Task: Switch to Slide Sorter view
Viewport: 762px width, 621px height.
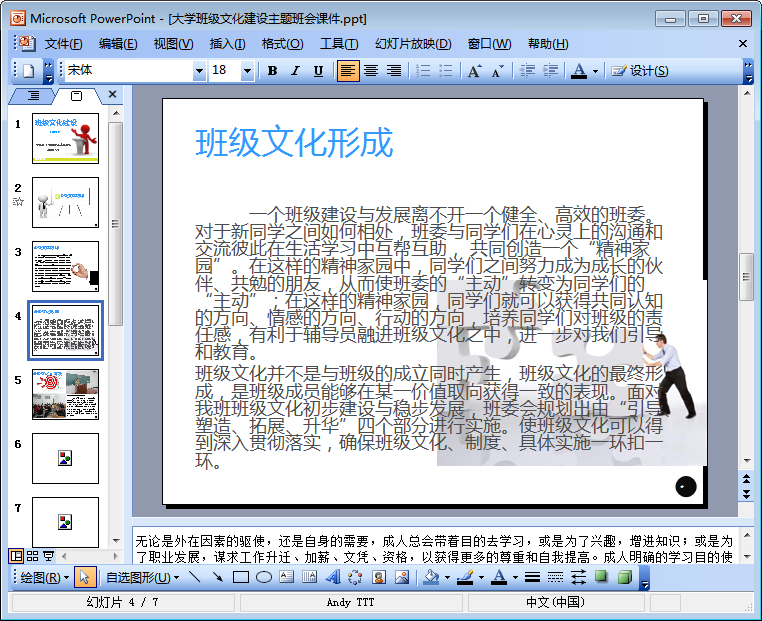Action: click(32, 555)
